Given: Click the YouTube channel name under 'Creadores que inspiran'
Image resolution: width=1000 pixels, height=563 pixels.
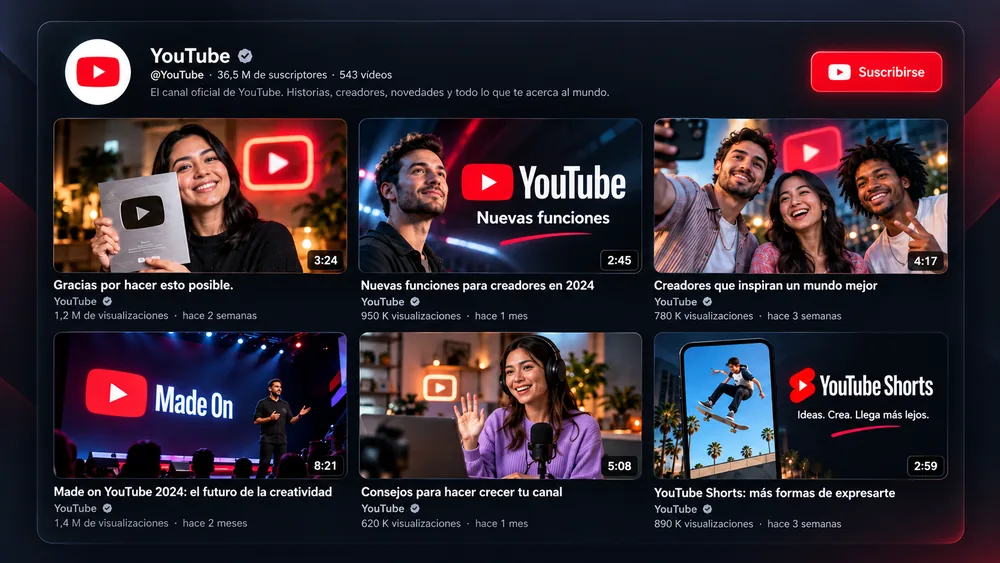Looking at the screenshot, I should click(x=675, y=302).
